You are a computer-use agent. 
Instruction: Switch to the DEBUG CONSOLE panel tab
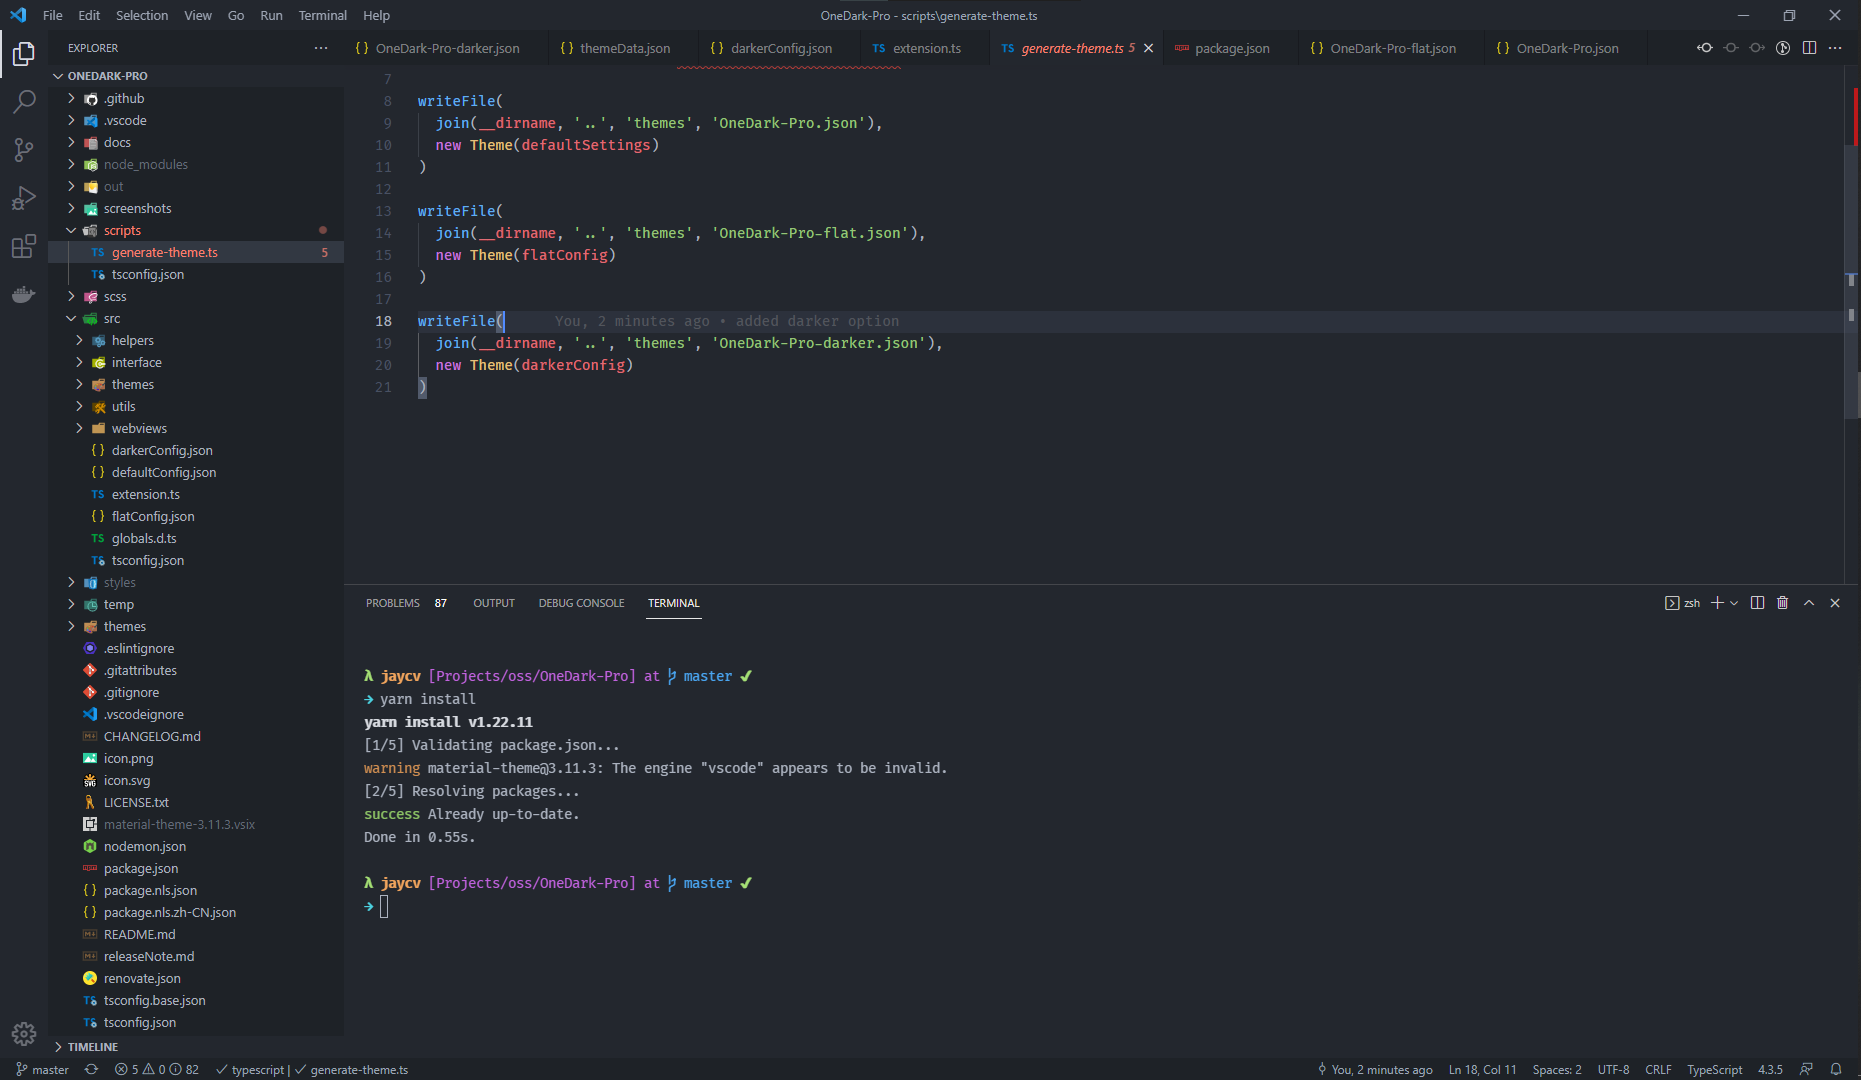tap(581, 603)
